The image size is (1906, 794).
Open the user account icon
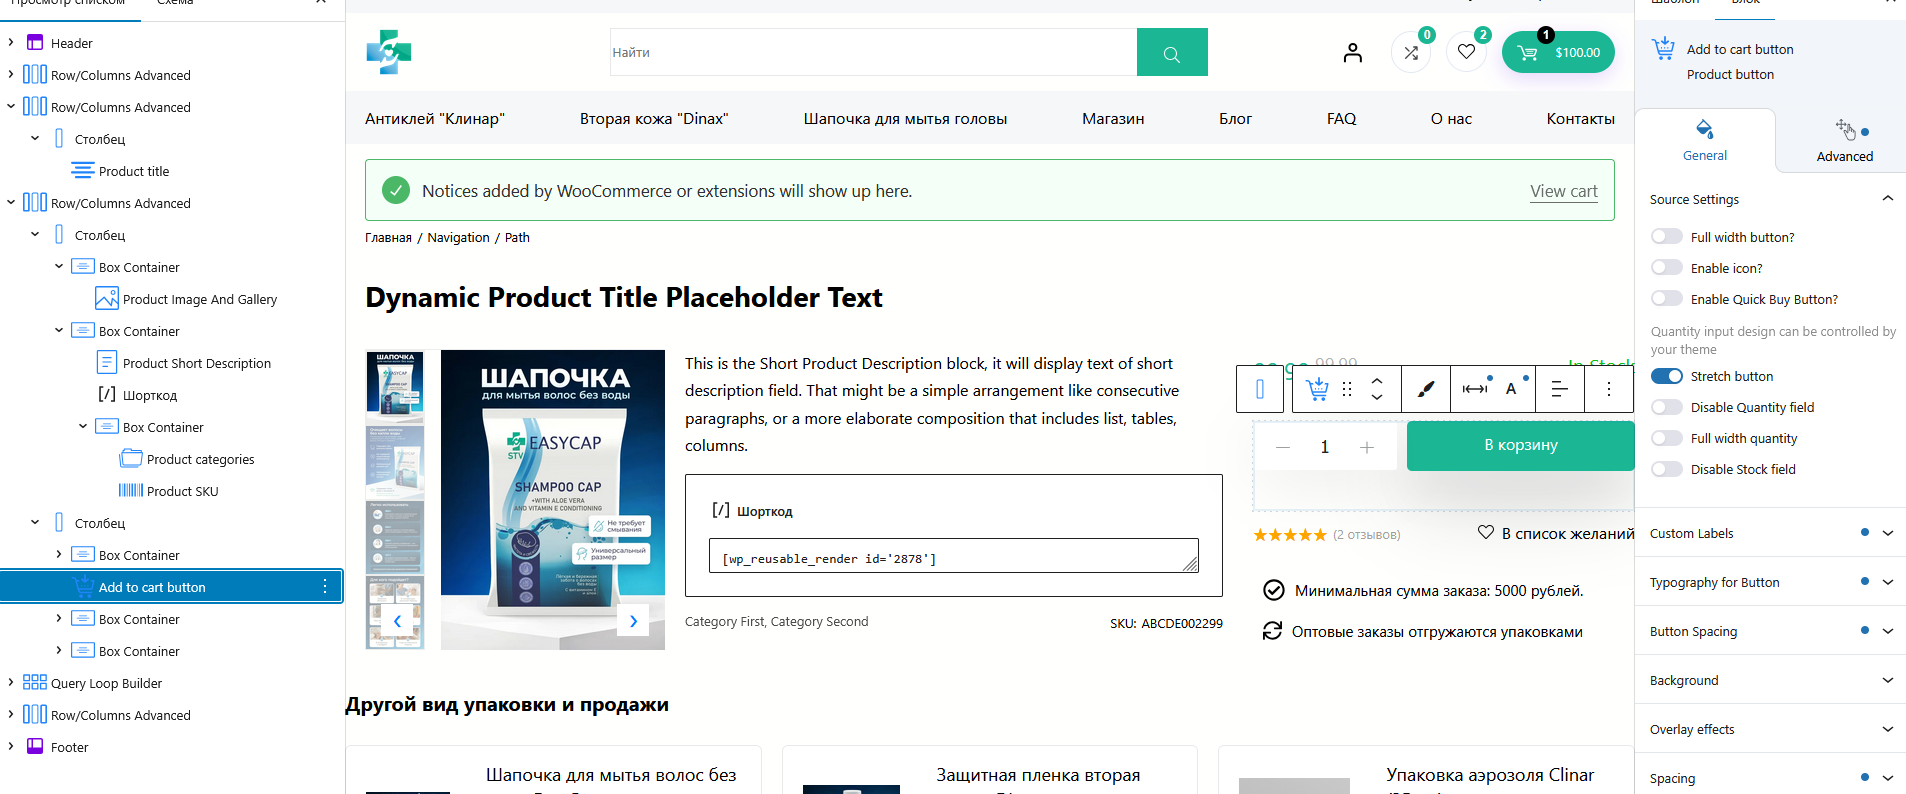(x=1353, y=52)
